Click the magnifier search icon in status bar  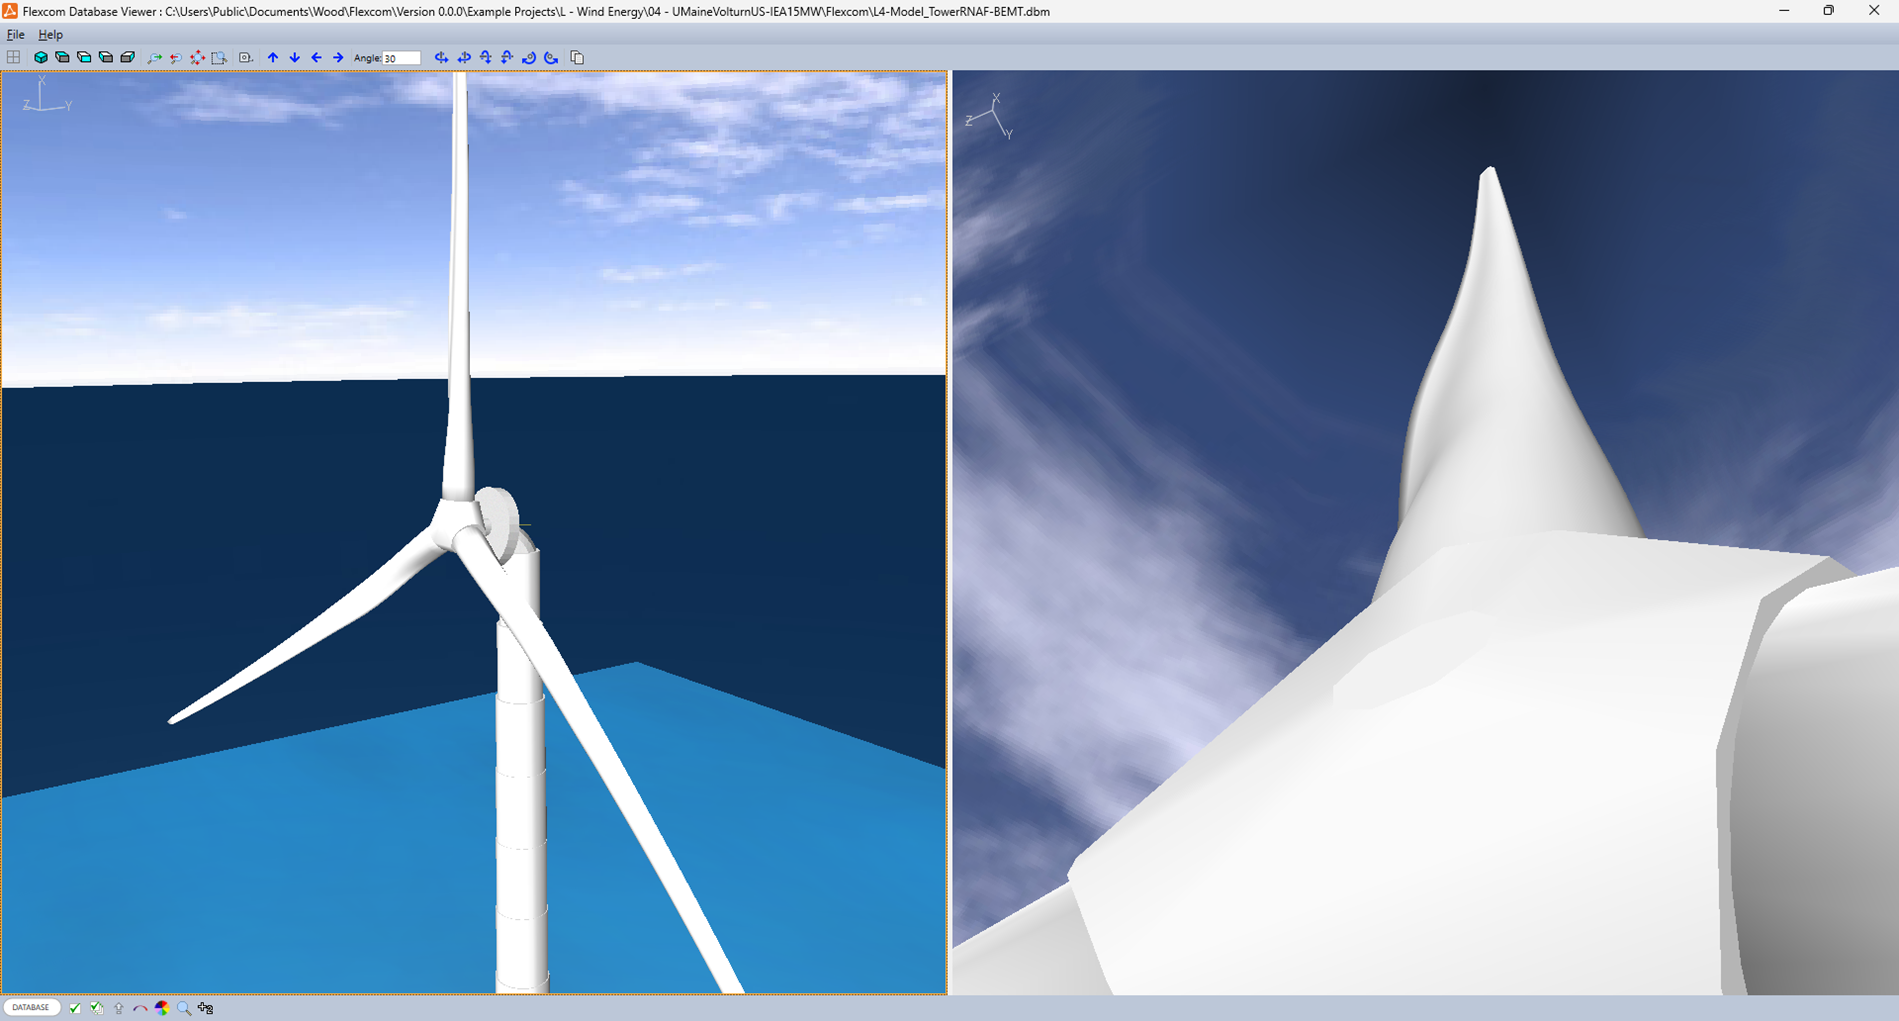pos(184,1008)
